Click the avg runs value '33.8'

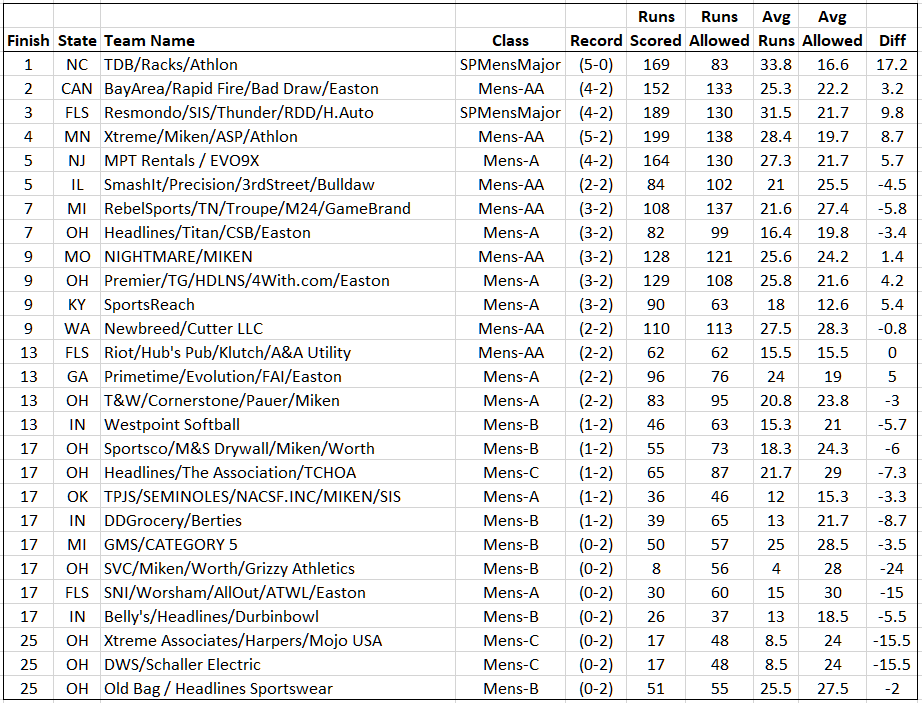[x=776, y=65]
